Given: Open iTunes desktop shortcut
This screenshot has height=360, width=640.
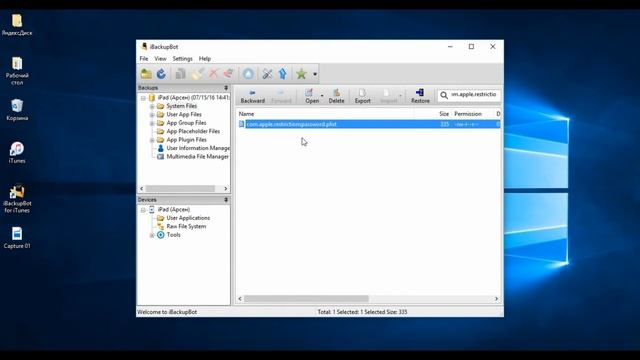Looking at the screenshot, I should 17,153.
